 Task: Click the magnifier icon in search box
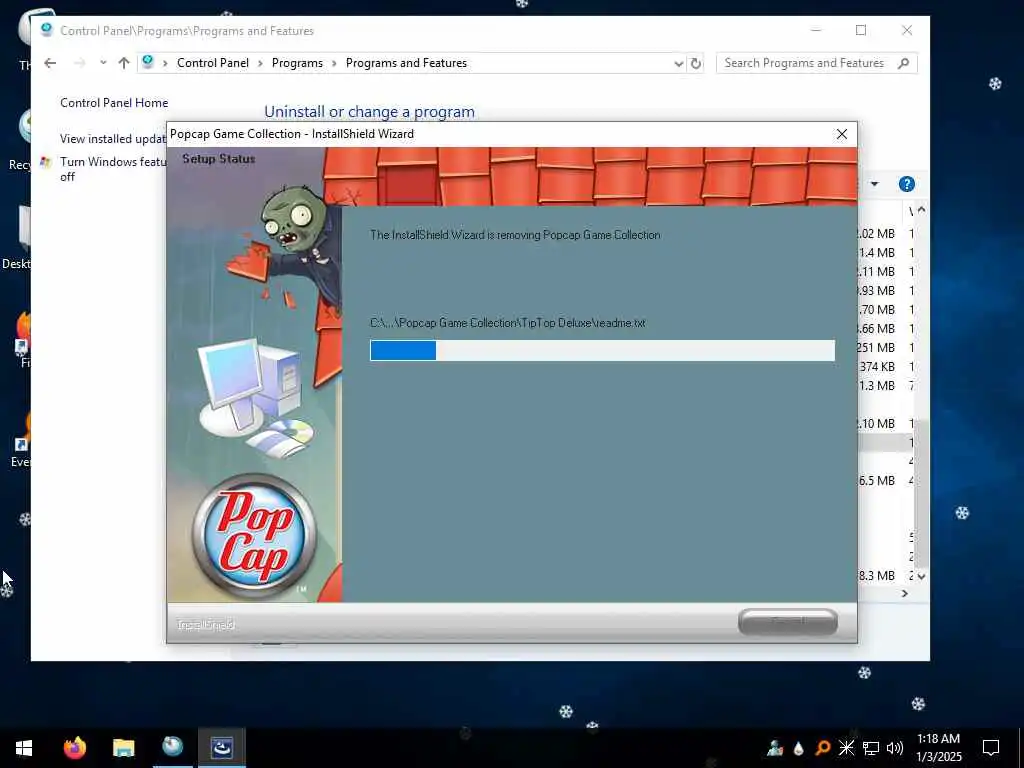click(x=903, y=63)
